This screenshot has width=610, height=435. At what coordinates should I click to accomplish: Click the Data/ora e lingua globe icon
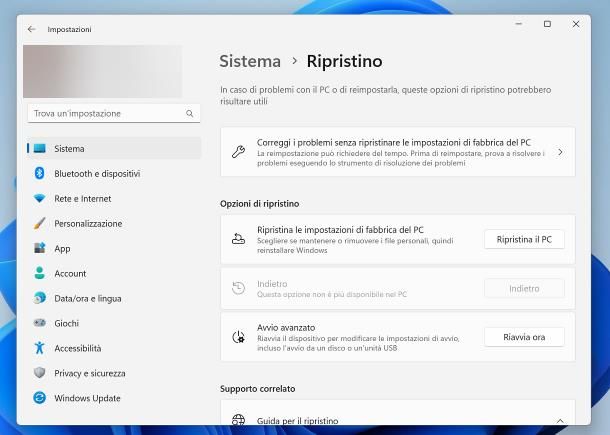coord(40,298)
